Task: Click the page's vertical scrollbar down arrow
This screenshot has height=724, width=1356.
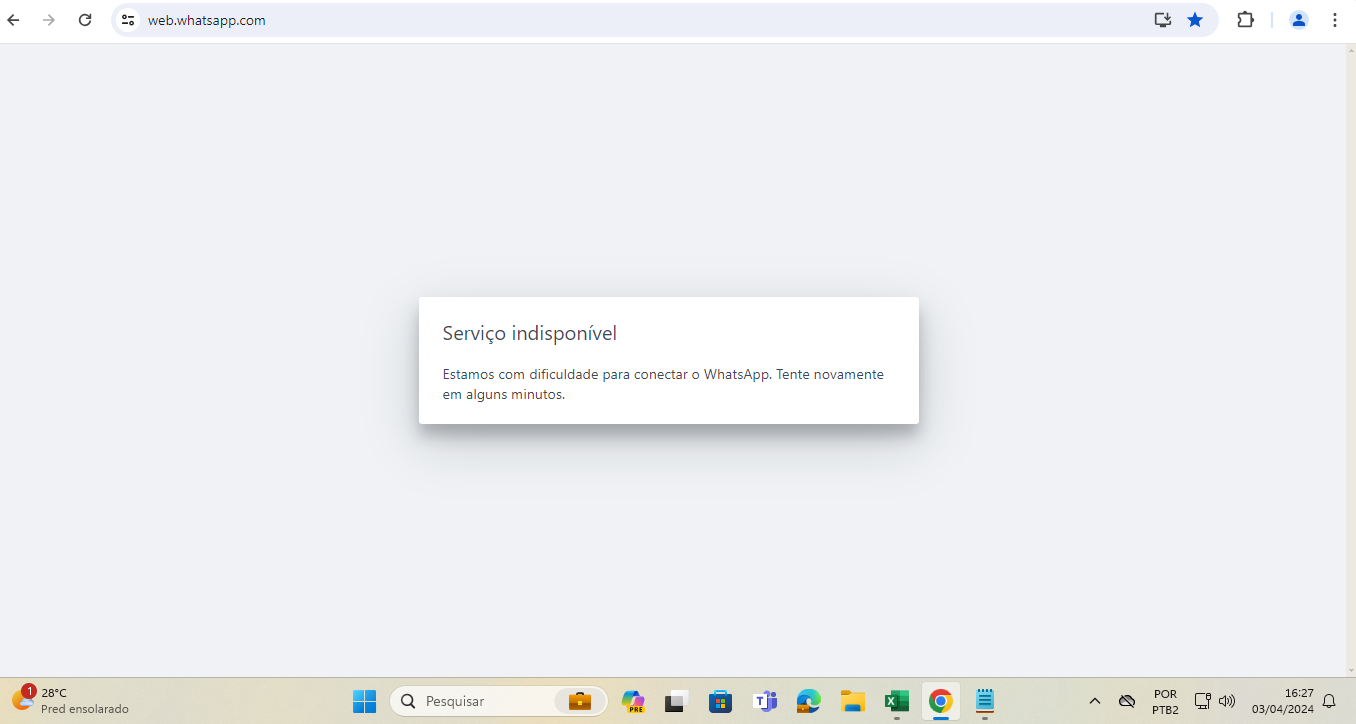Action: pyautogui.click(x=1350, y=670)
